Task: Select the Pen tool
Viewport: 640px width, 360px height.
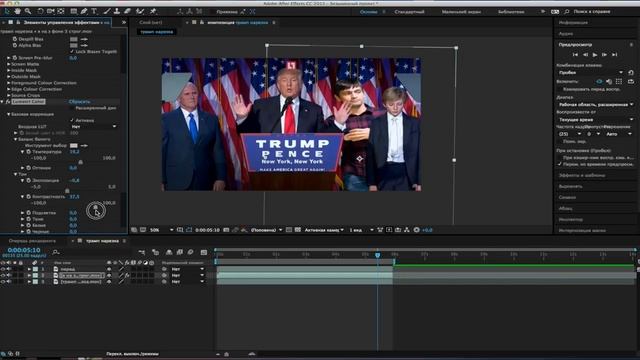Action: click(x=84, y=11)
